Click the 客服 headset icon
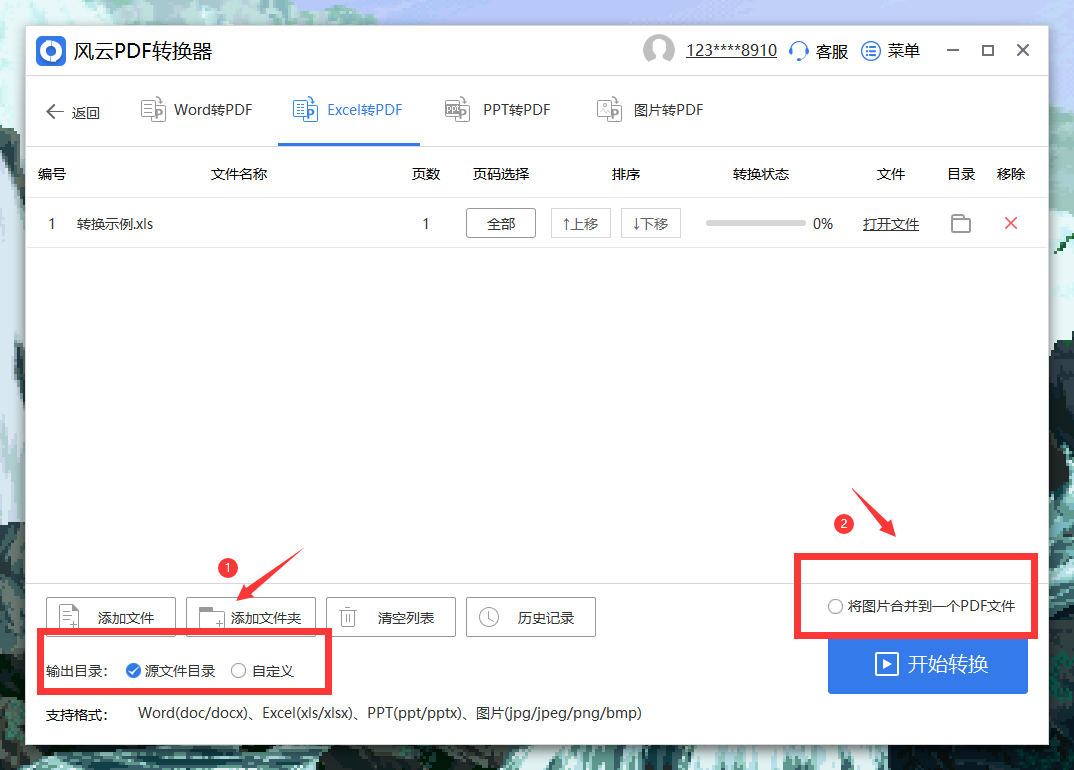The image size is (1074, 770). click(798, 51)
